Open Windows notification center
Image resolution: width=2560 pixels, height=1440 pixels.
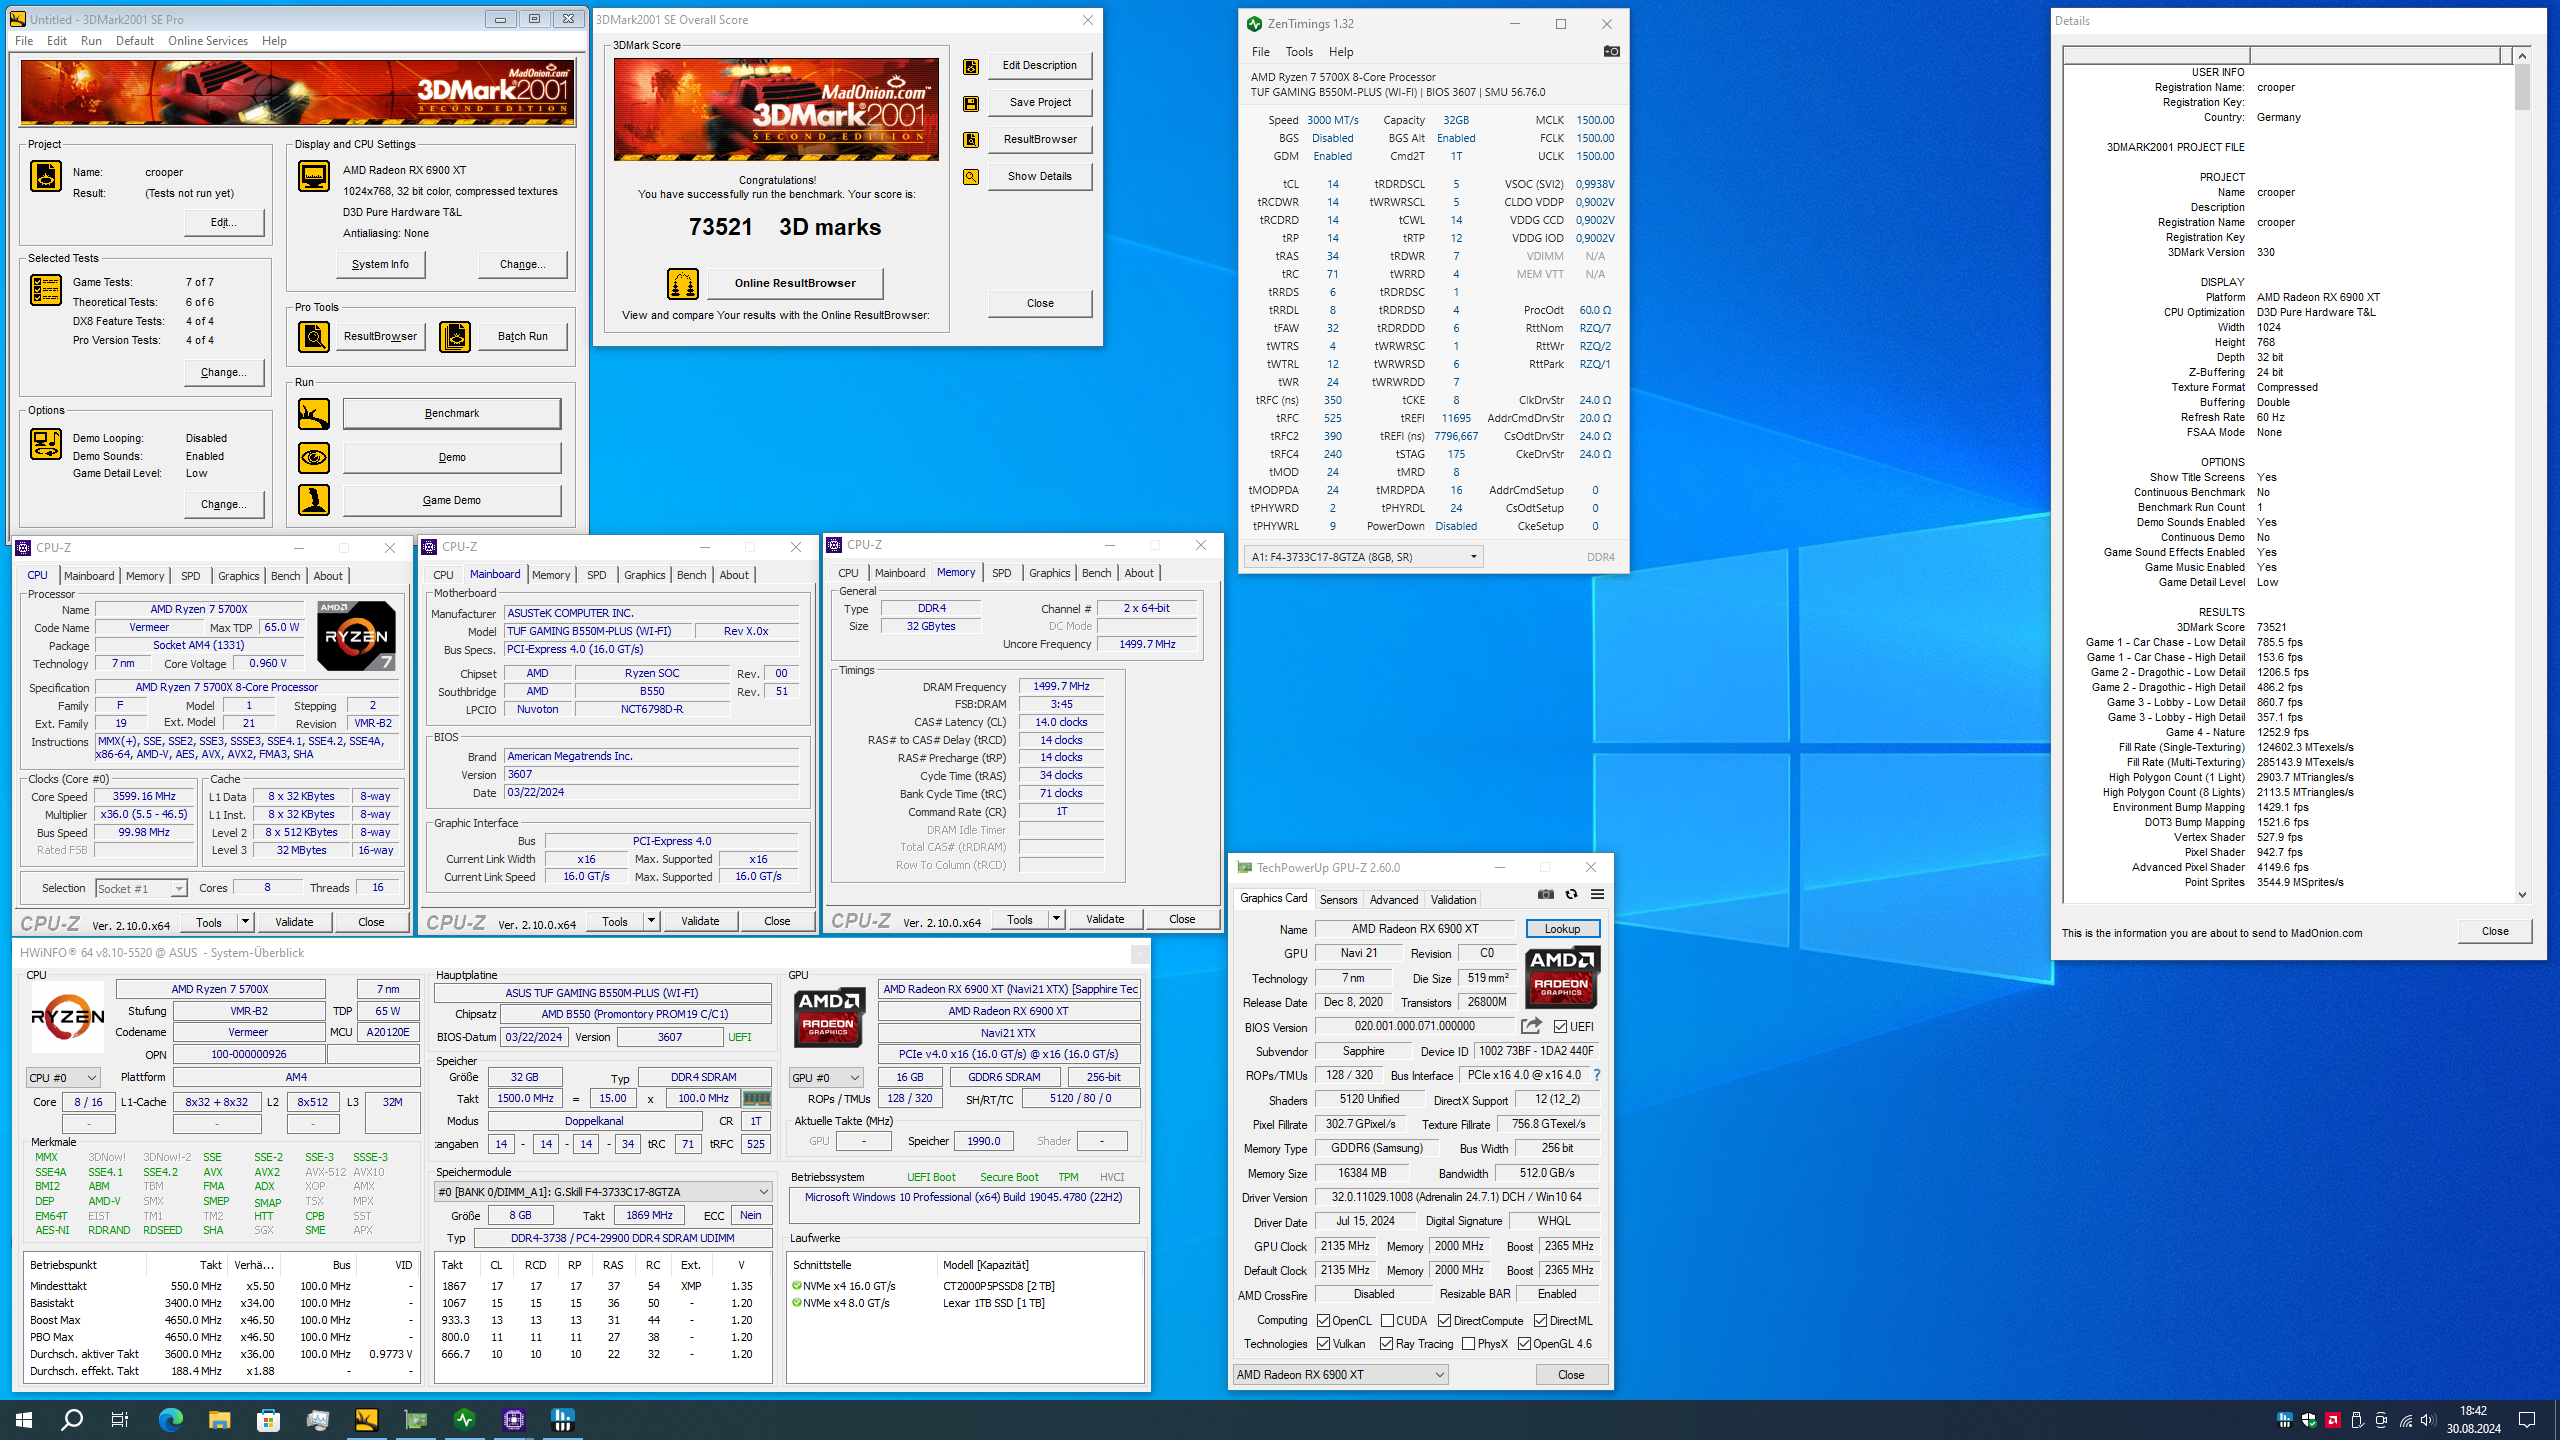point(2527,1419)
